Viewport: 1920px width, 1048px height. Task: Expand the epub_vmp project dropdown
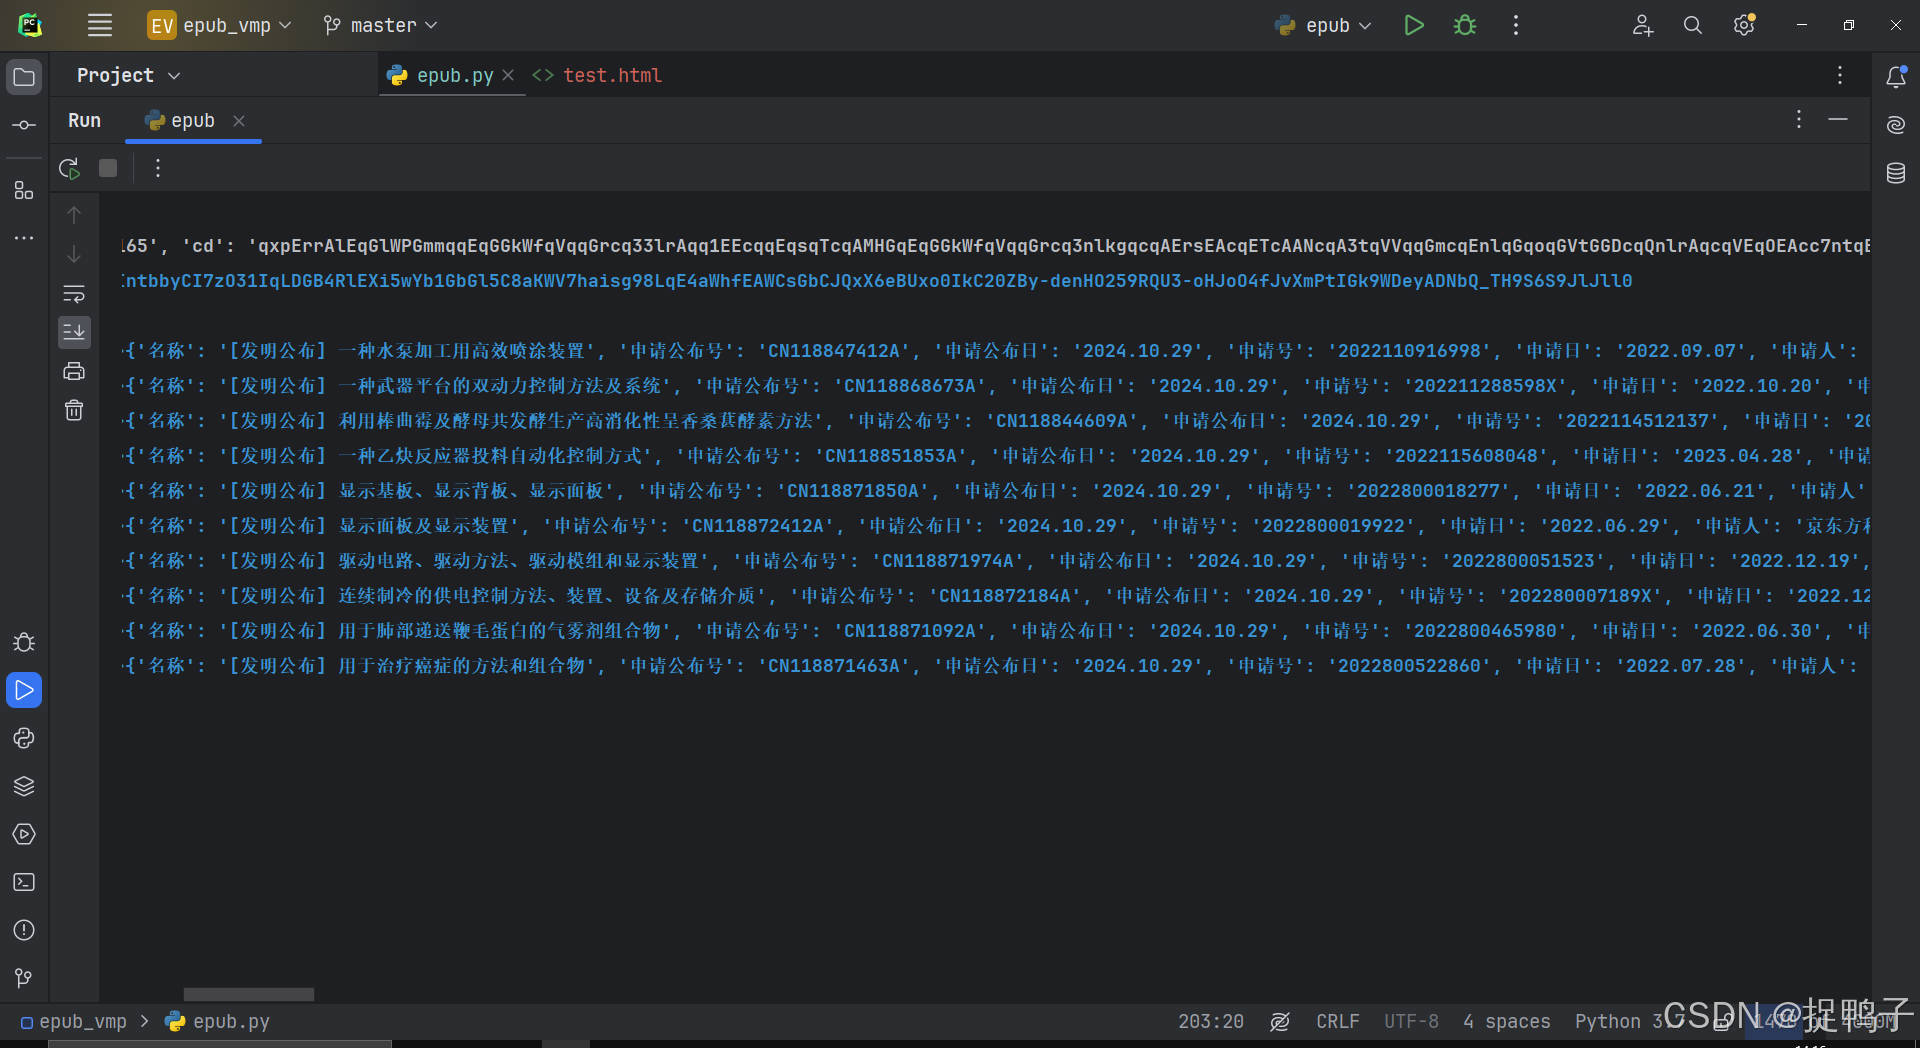point(220,25)
